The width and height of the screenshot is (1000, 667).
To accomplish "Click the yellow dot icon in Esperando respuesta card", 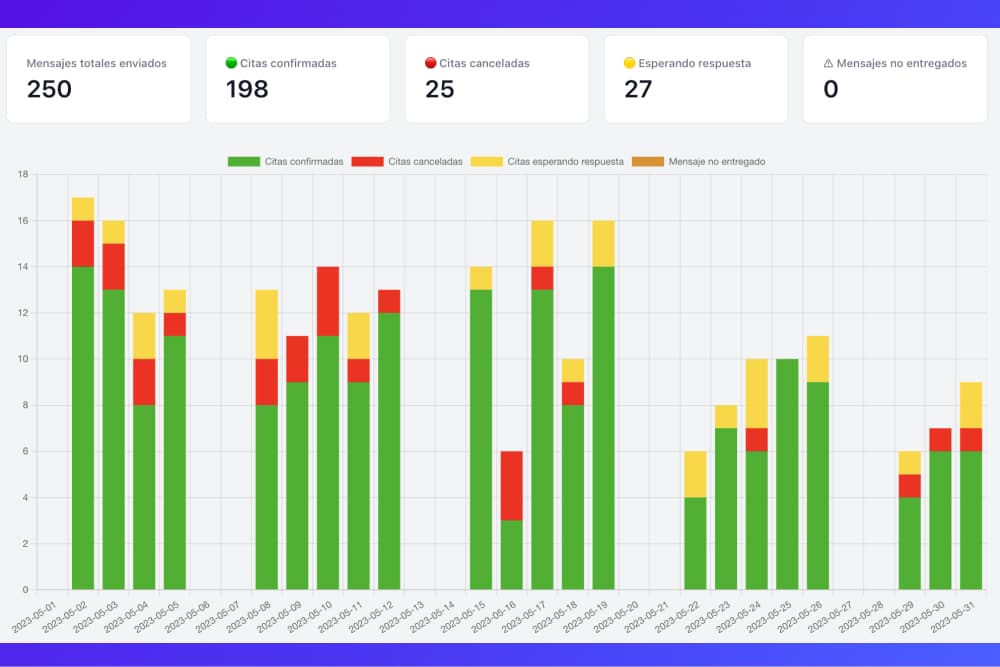I will click(629, 62).
